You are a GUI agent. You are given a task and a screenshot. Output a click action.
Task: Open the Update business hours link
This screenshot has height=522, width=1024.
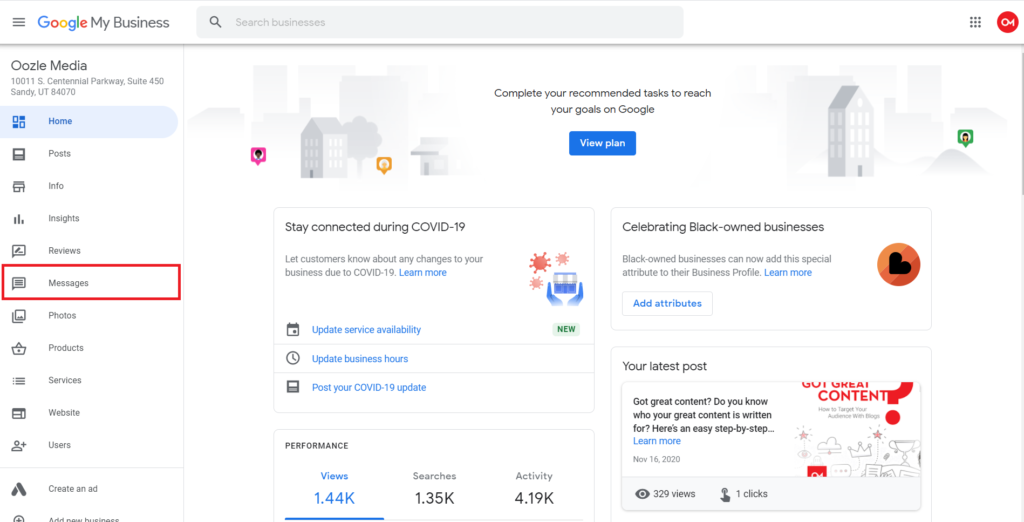[360, 359]
